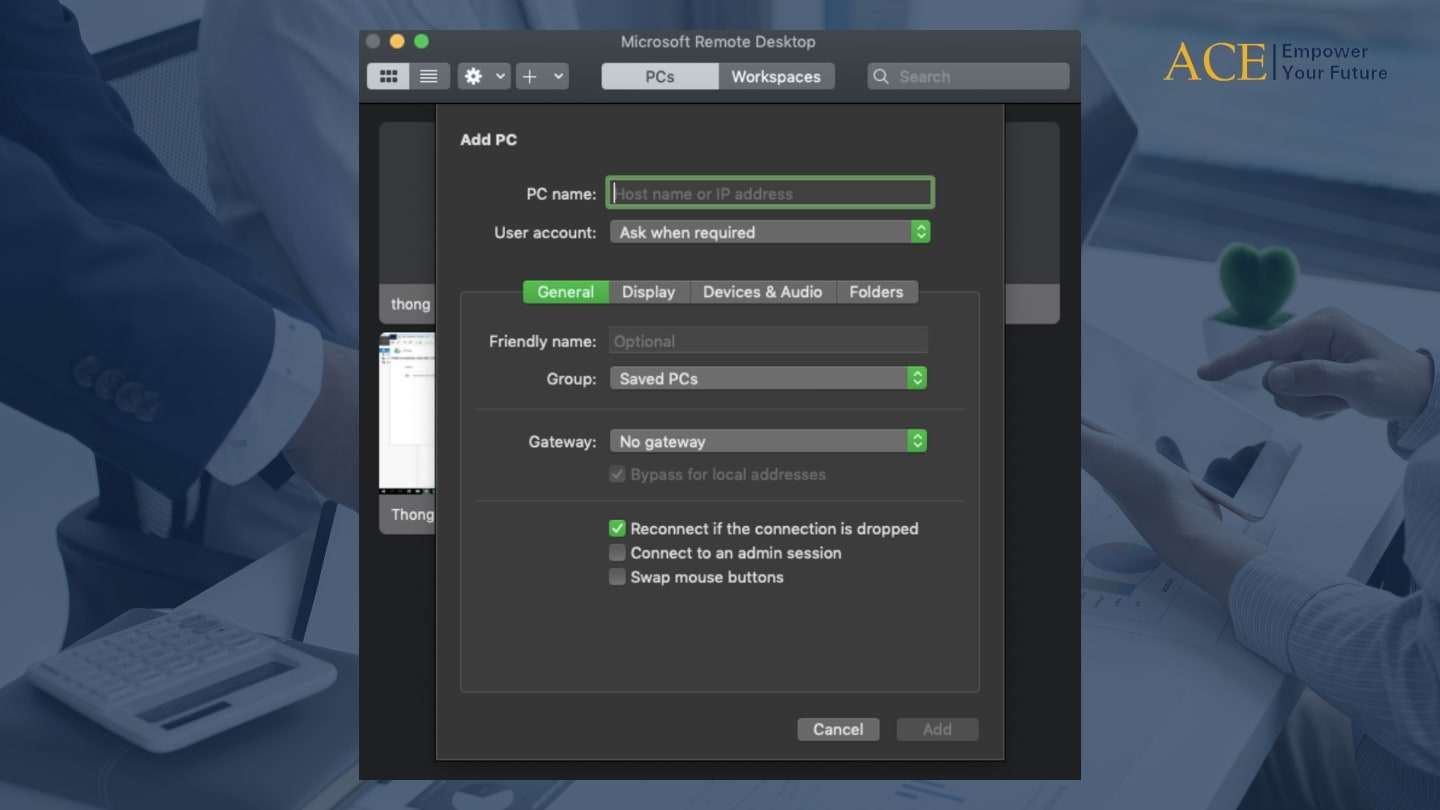
Task: Enable Swap mouse buttons
Action: coord(617,577)
